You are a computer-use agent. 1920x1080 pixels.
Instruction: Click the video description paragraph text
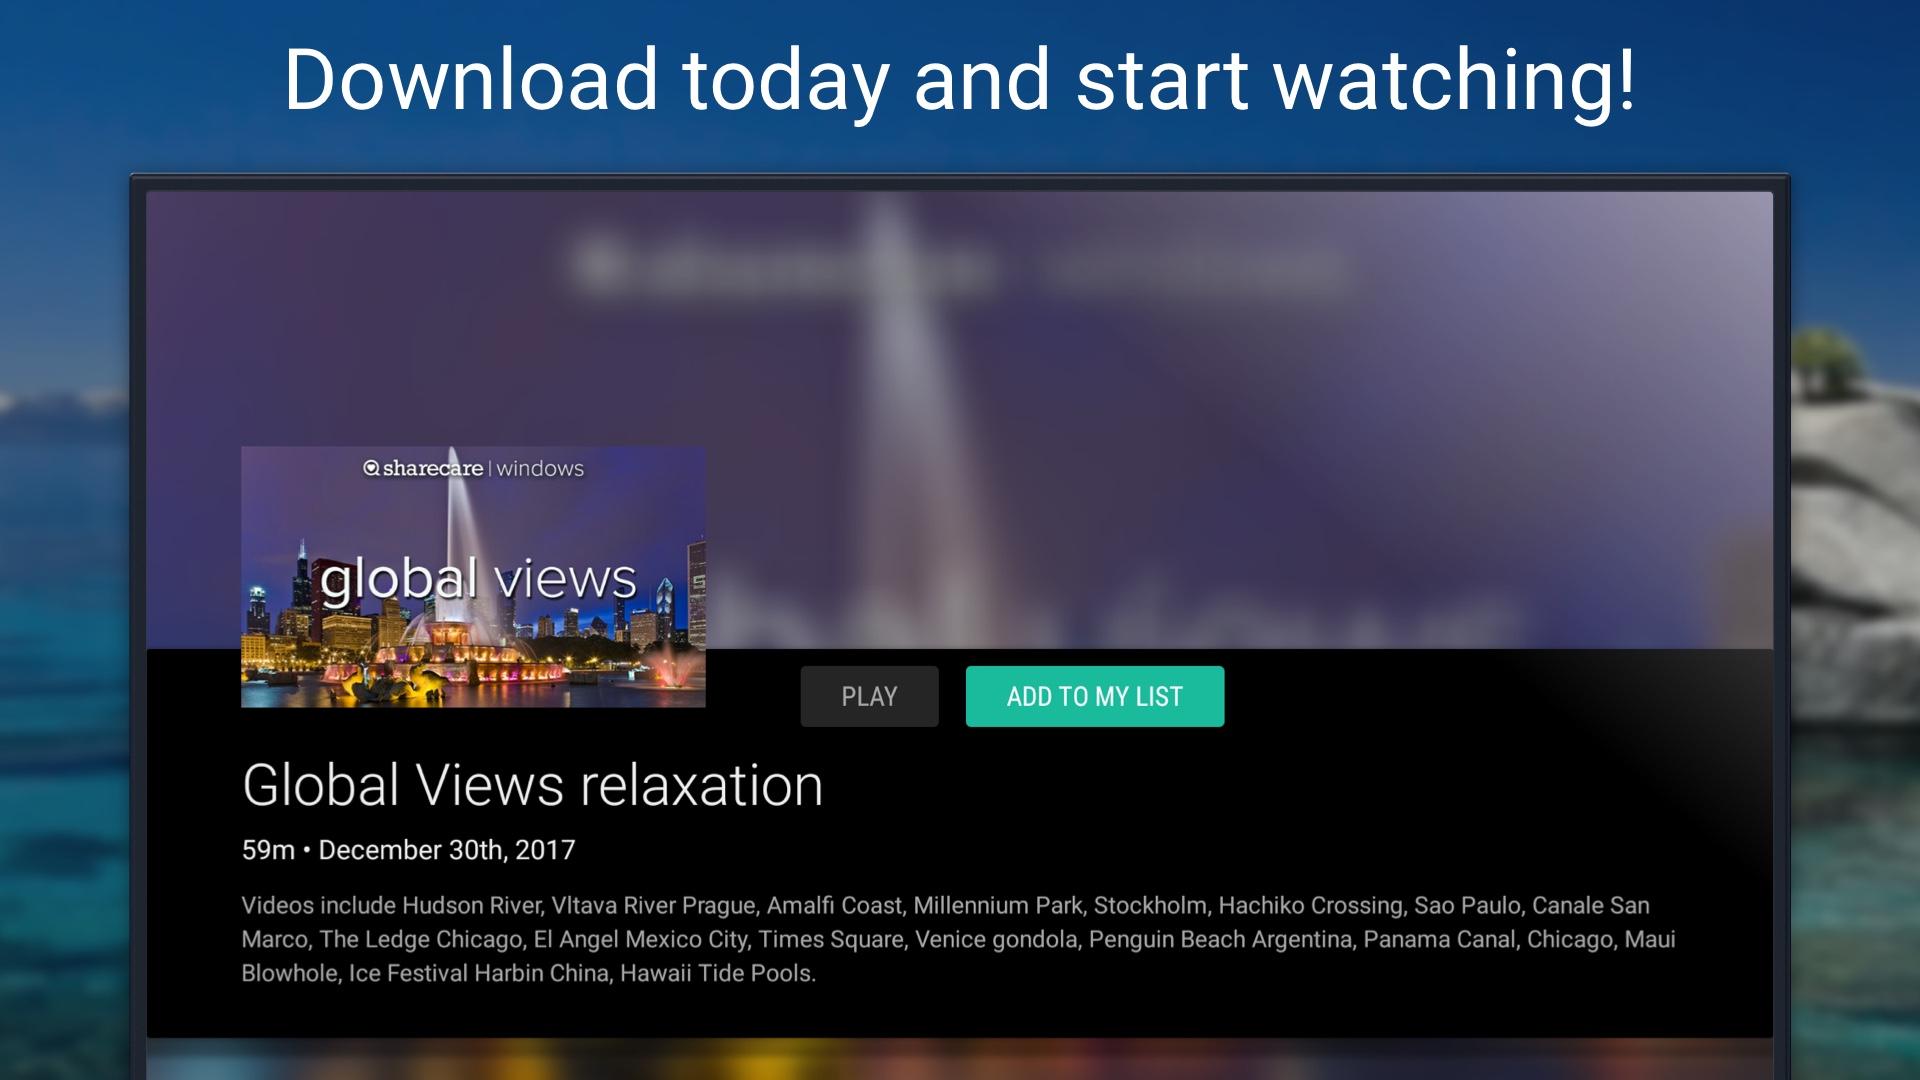[958, 938]
